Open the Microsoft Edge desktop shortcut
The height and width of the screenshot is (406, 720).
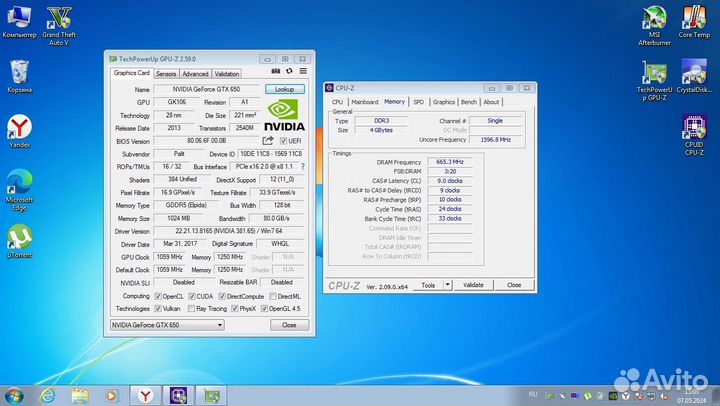coord(19,190)
